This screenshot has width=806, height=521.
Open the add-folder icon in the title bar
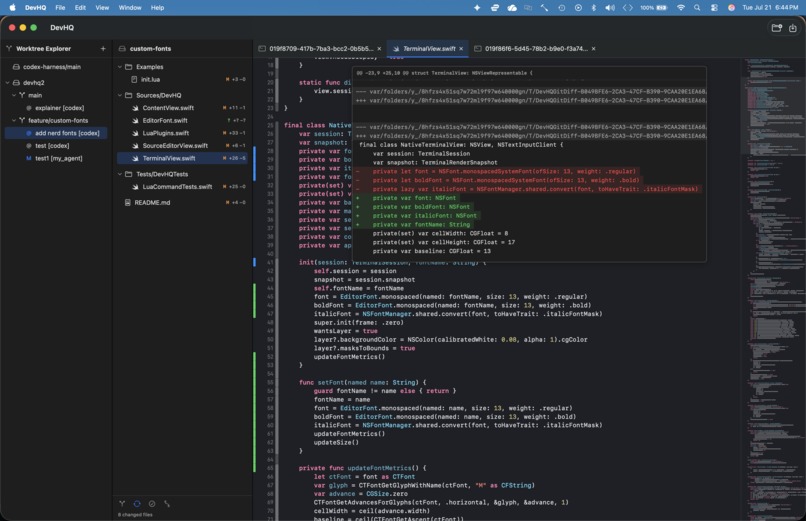click(777, 28)
